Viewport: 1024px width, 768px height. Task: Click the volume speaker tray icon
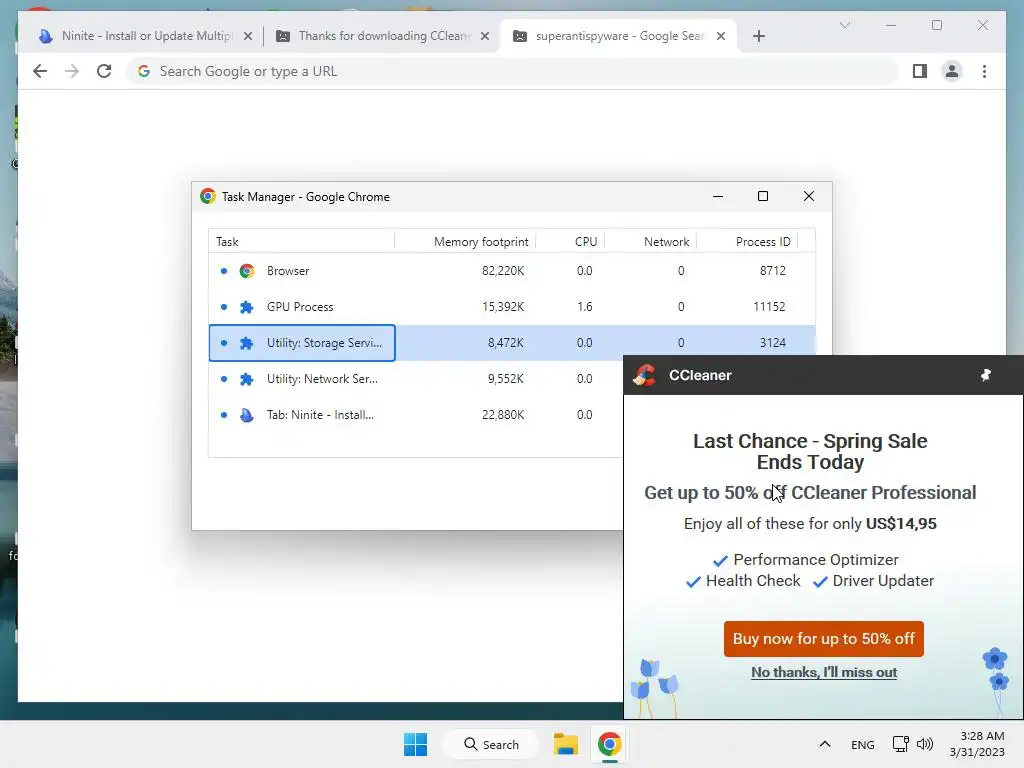pyautogui.click(x=925, y=744)
